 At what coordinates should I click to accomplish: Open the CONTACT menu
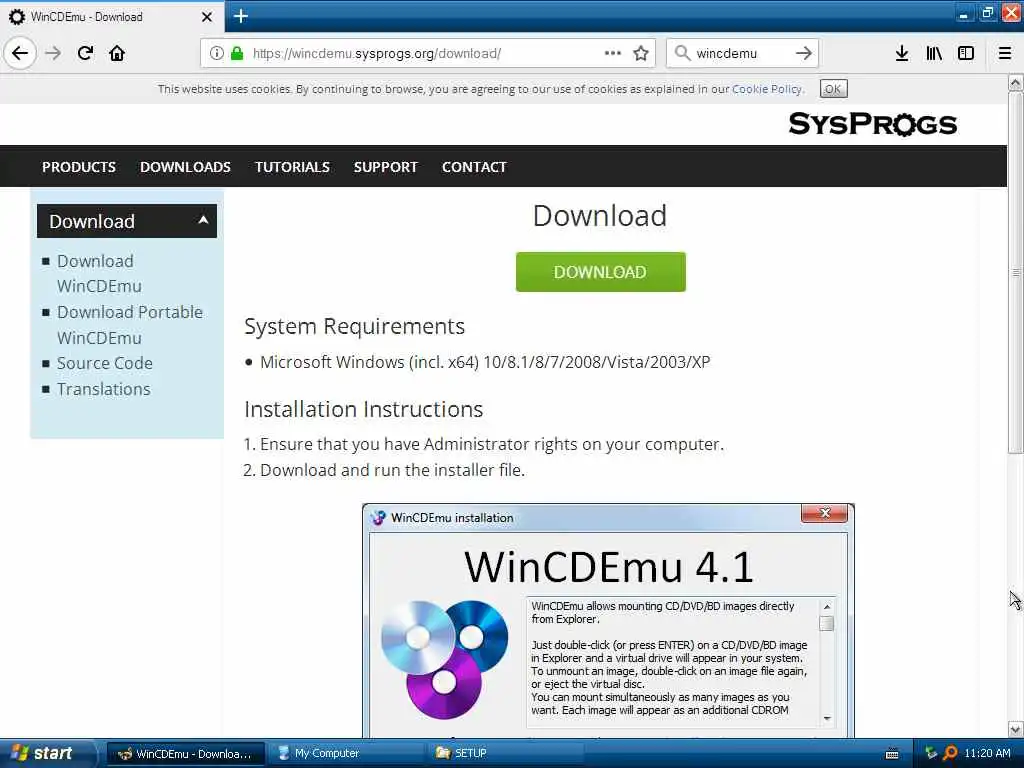(474, 167)
